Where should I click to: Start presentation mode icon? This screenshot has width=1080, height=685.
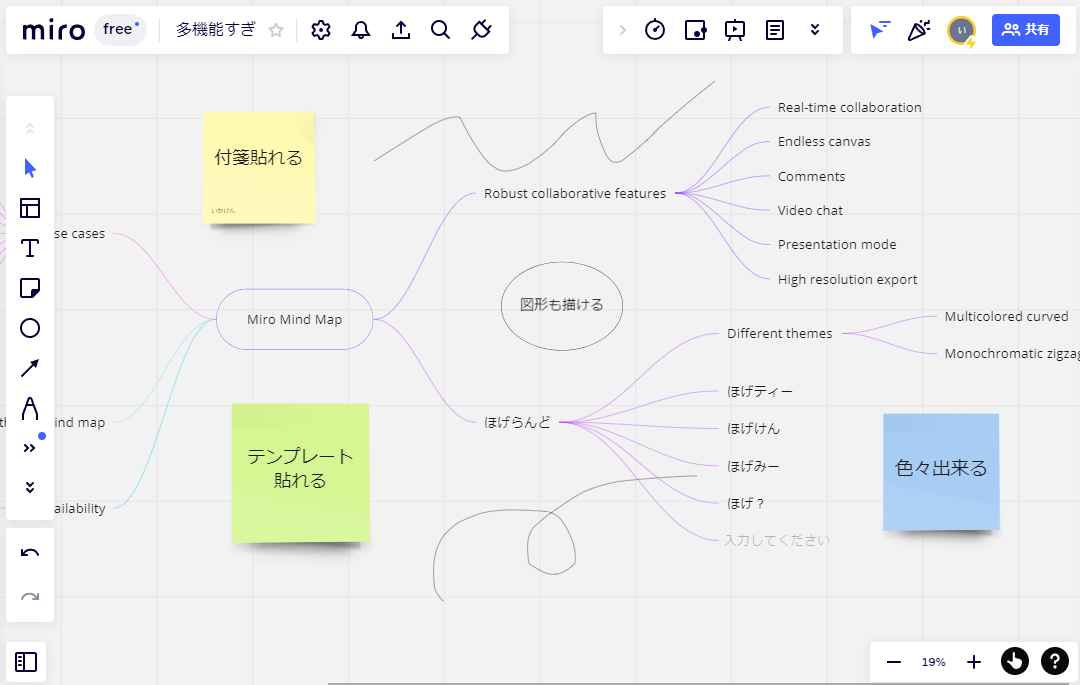735,30
